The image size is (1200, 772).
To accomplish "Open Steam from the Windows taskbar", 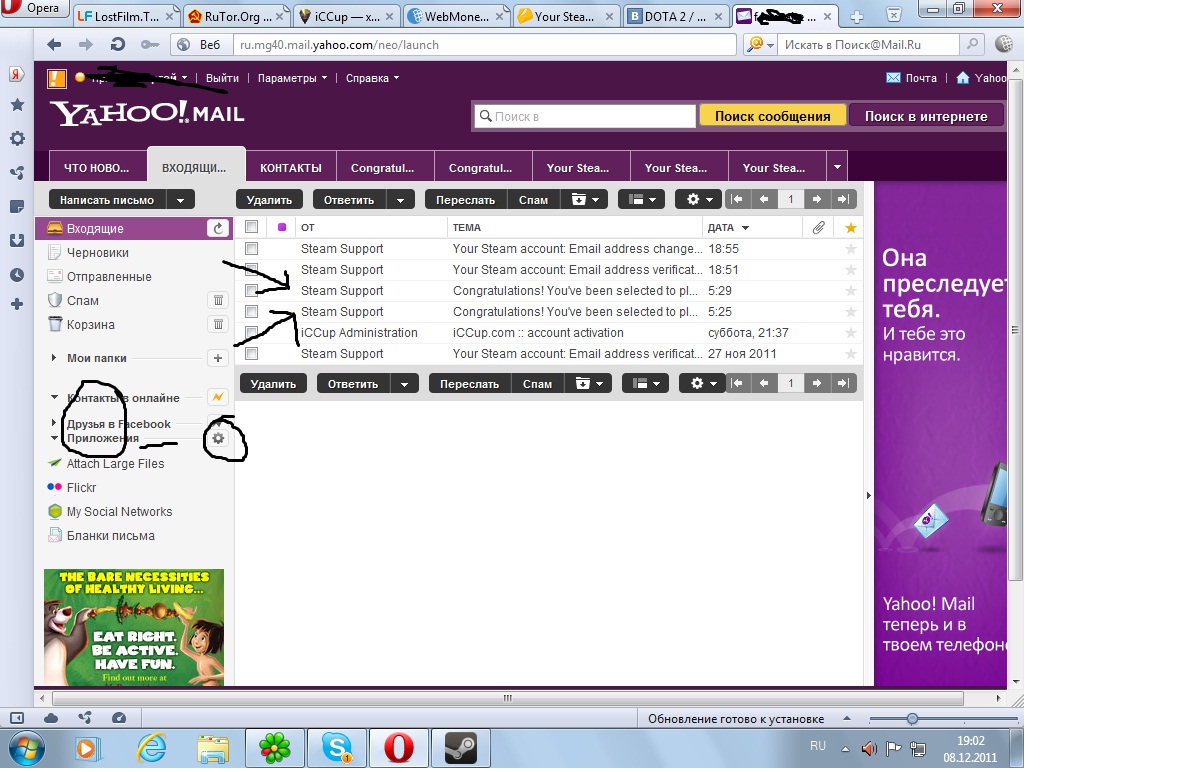I will click(x=461, y=748).
